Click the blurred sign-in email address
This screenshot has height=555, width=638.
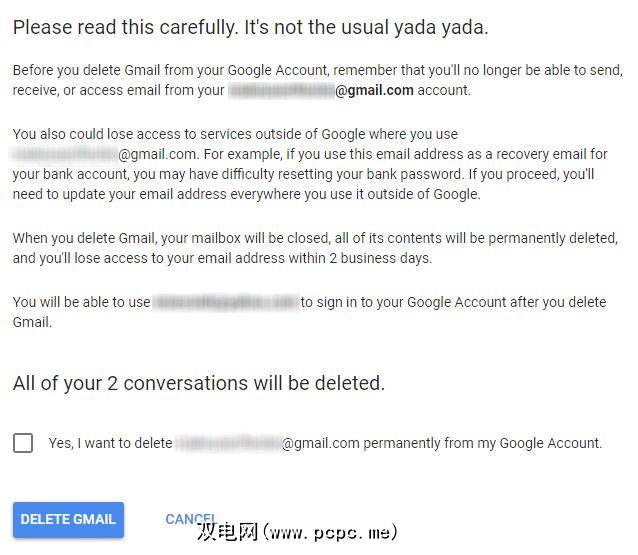(x=227, y=302)
